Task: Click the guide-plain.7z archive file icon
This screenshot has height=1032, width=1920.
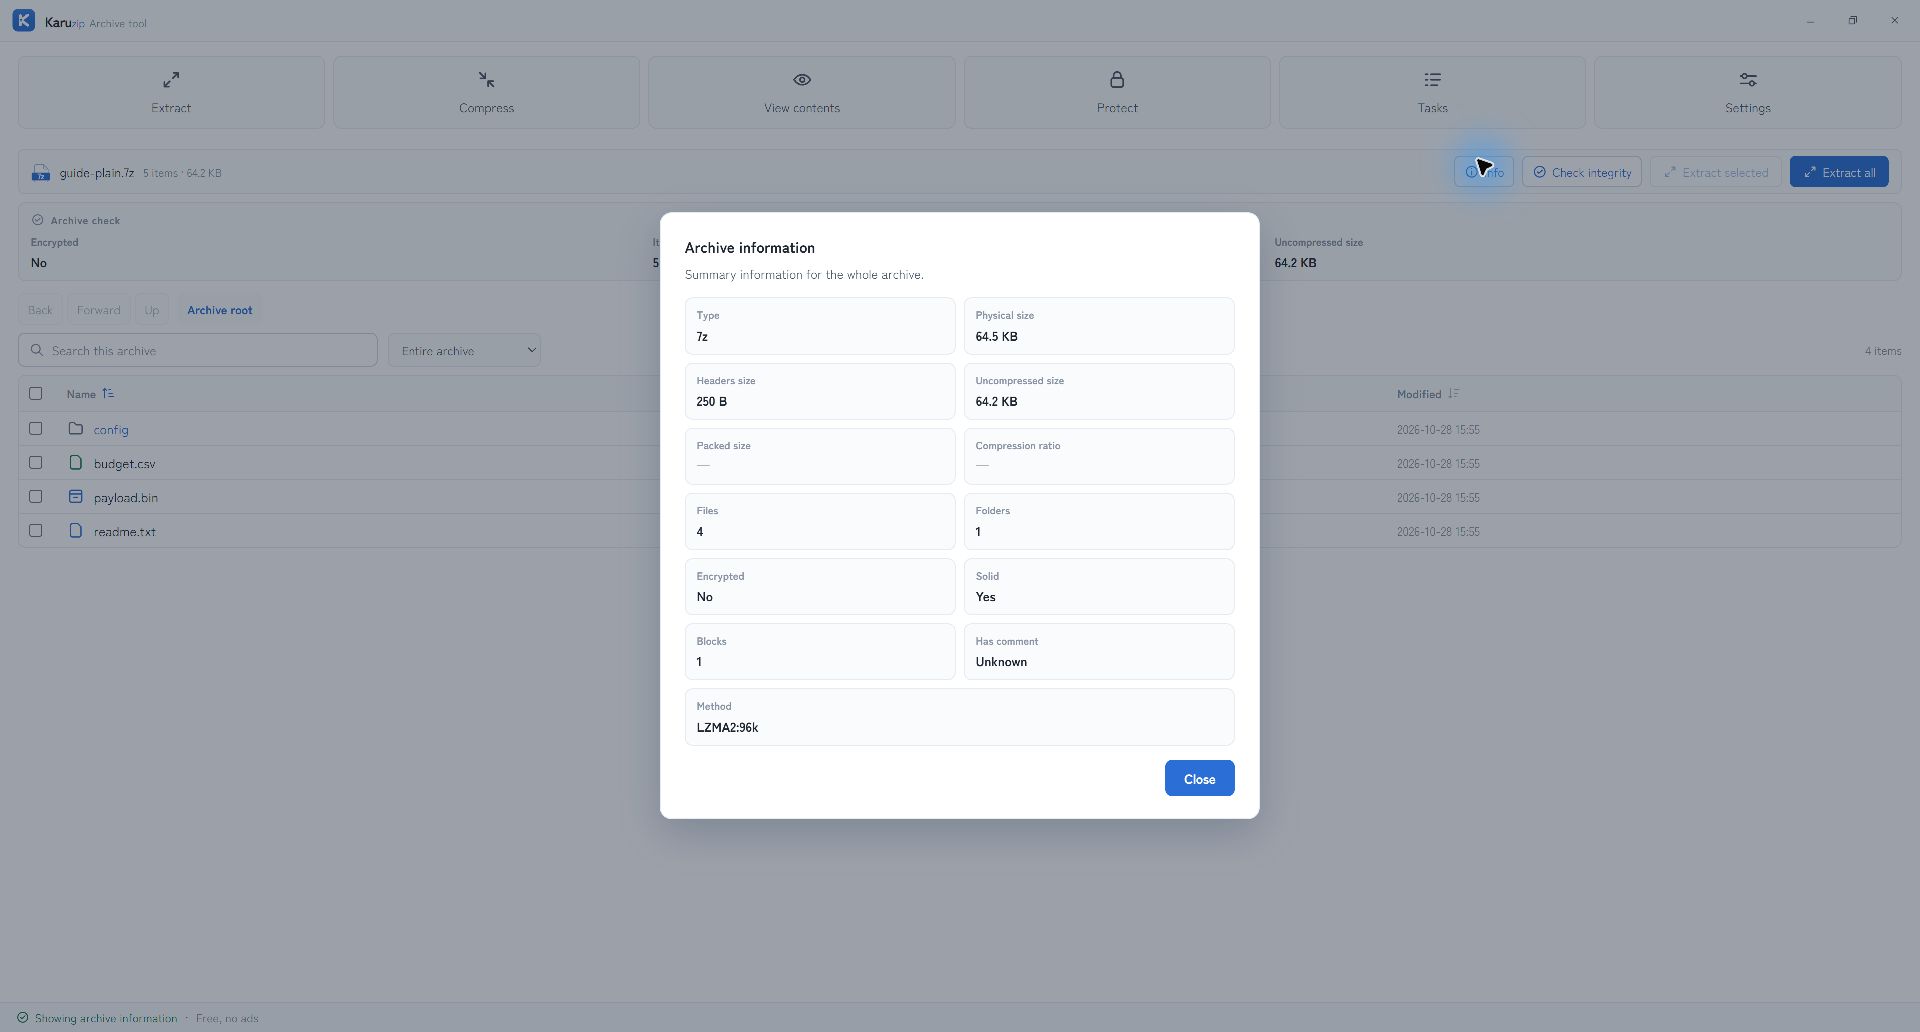Action: (x=41, y=173)
